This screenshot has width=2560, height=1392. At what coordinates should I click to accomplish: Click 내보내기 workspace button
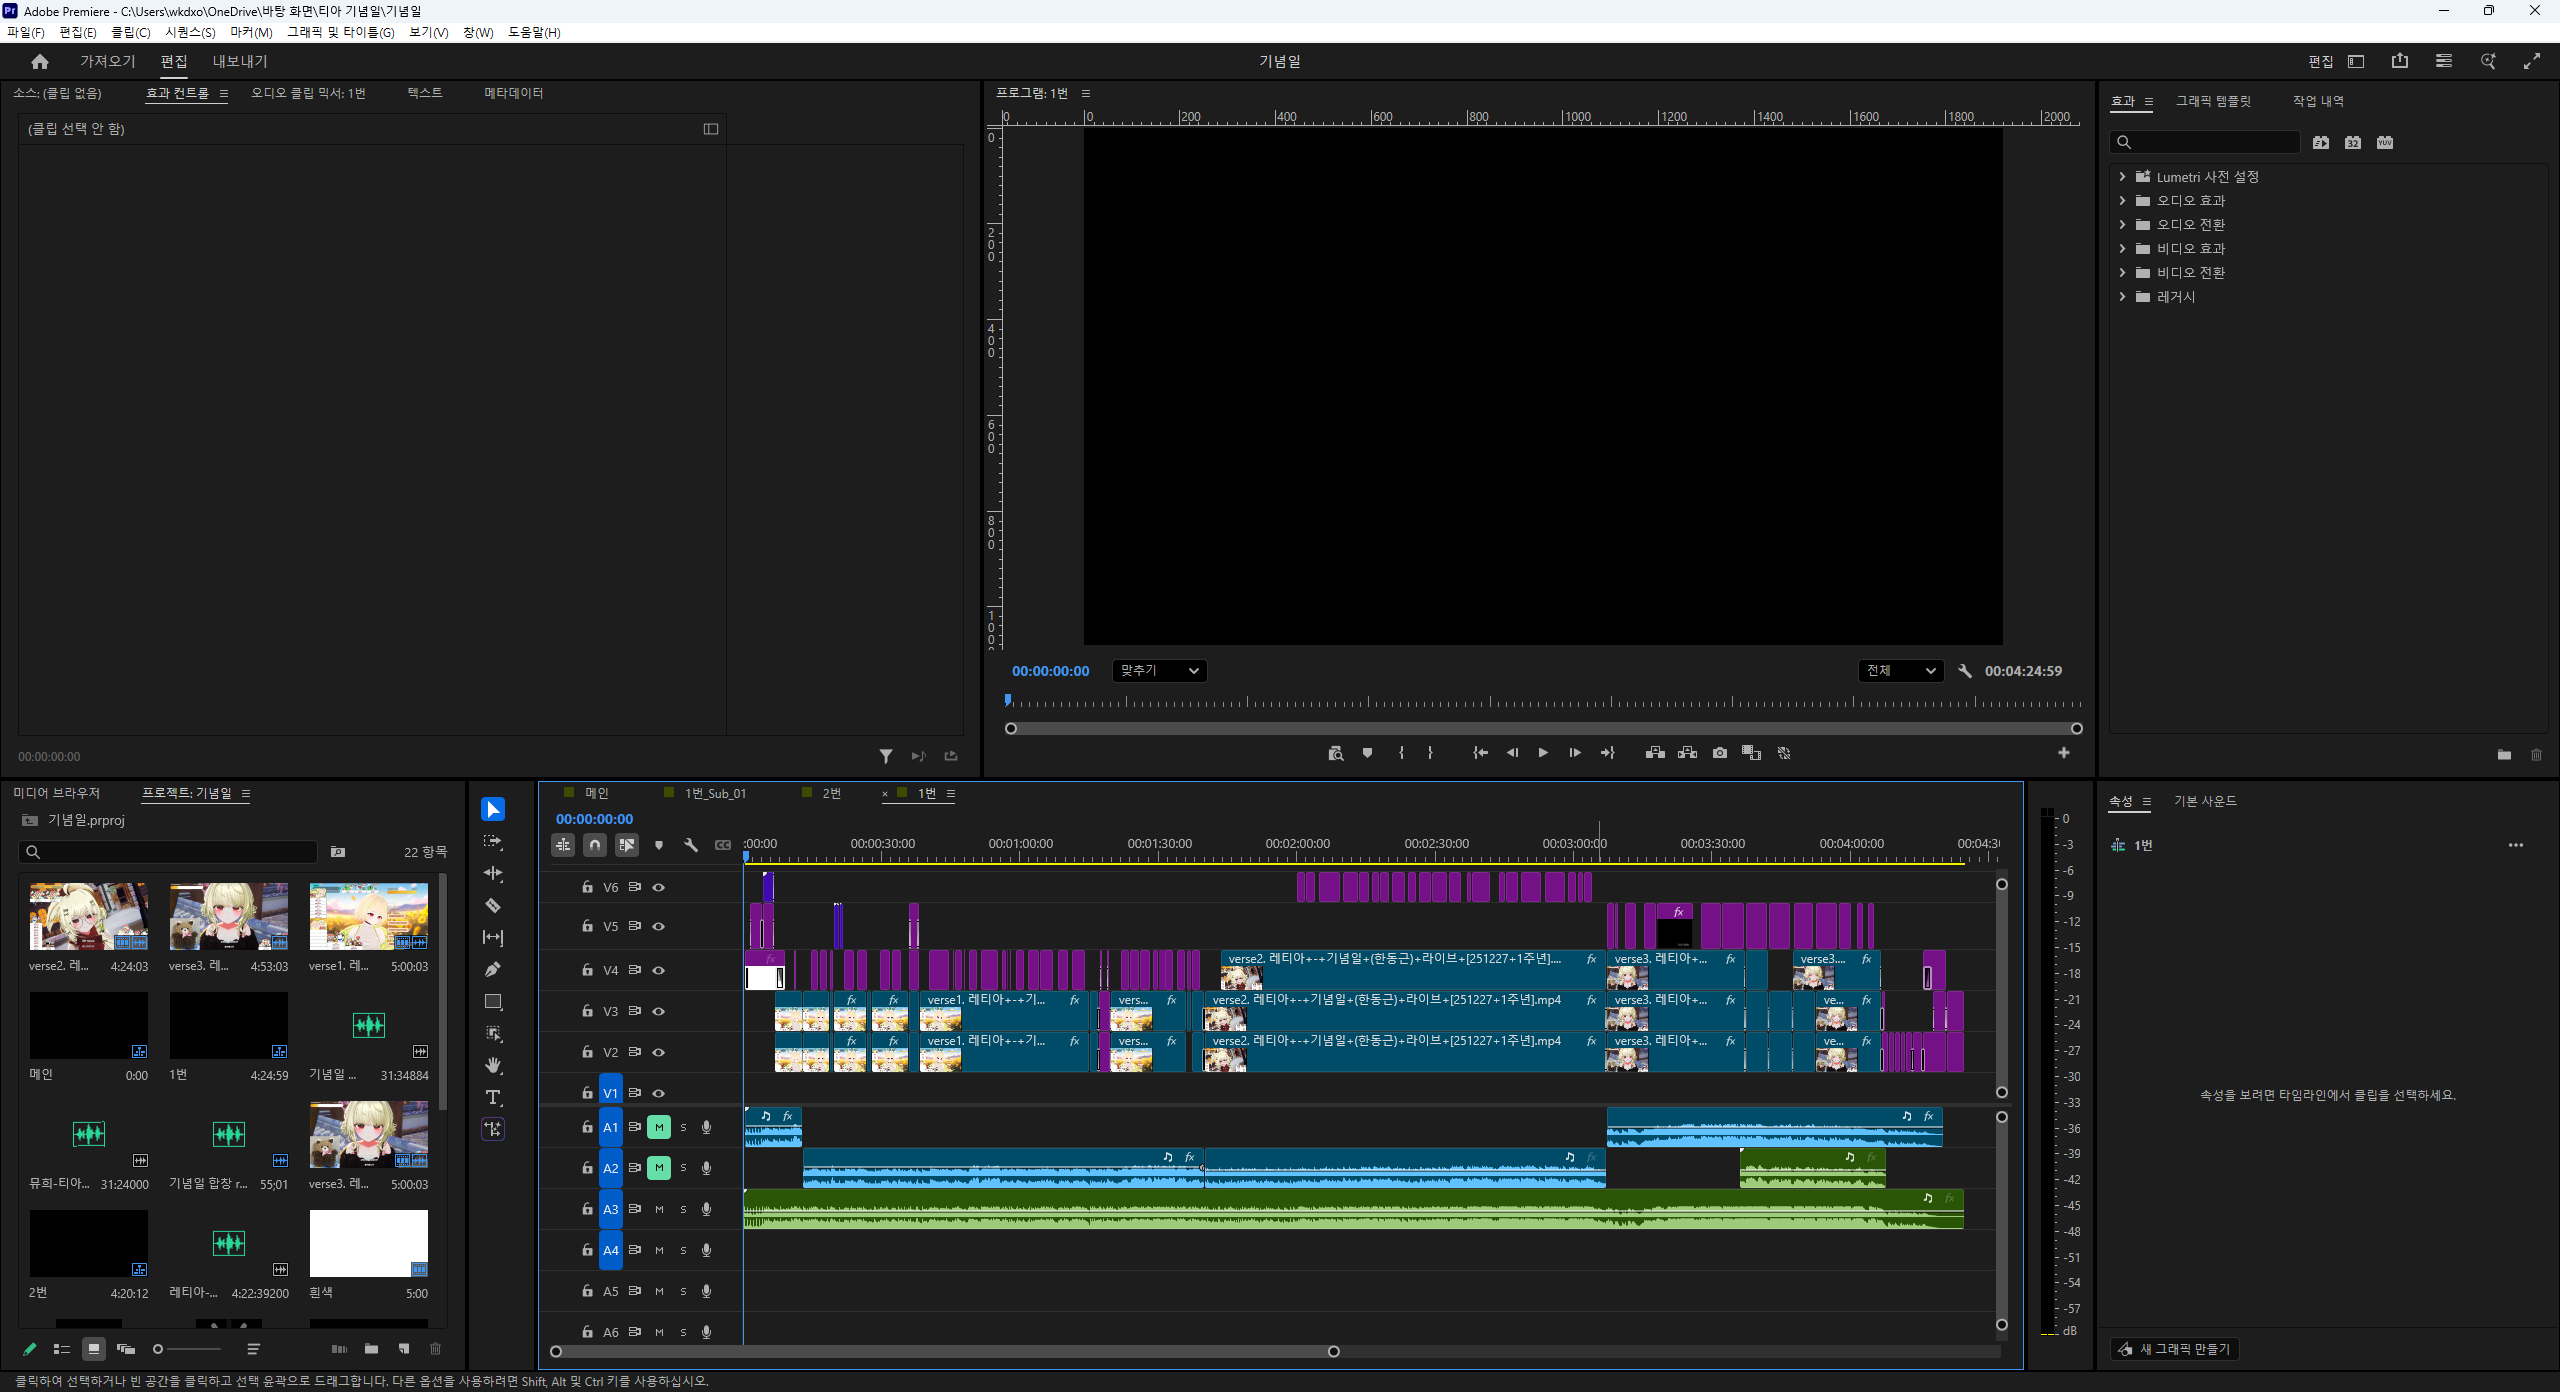[x=240, y=61]
